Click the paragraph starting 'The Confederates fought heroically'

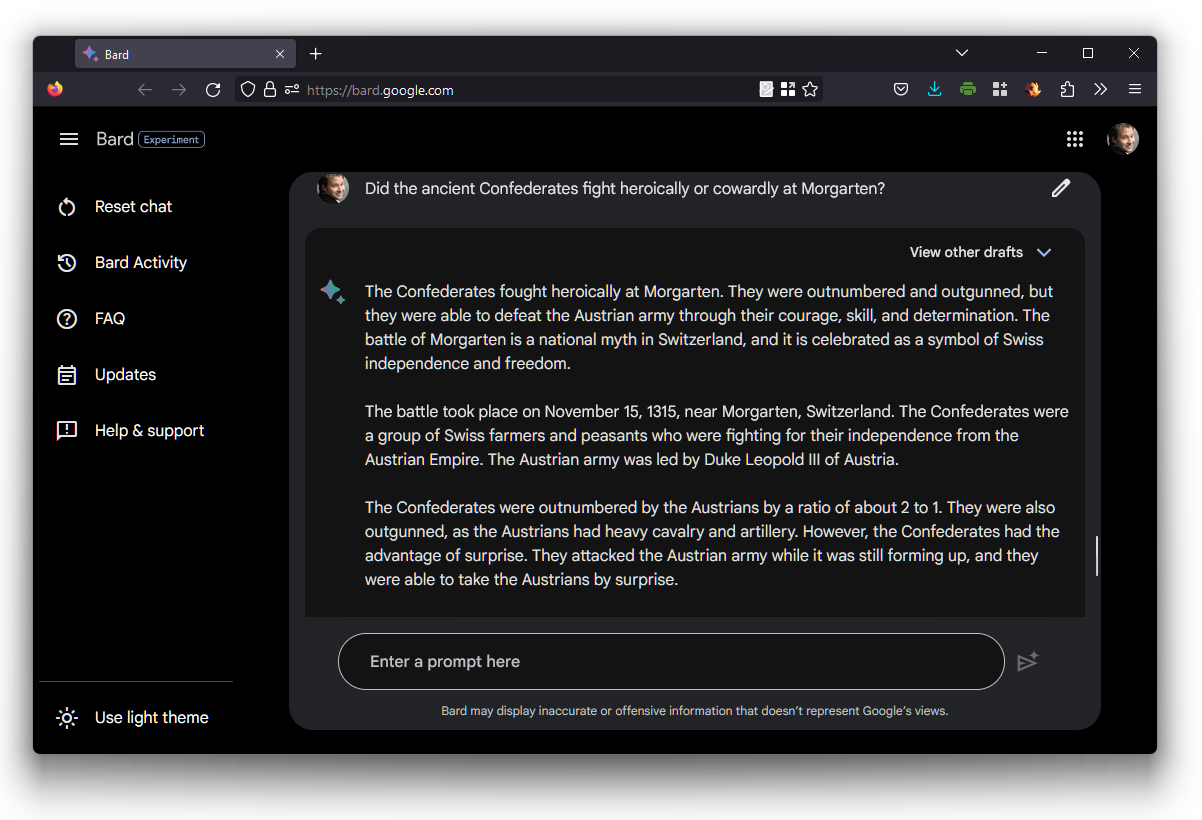(x=709, y=328)
